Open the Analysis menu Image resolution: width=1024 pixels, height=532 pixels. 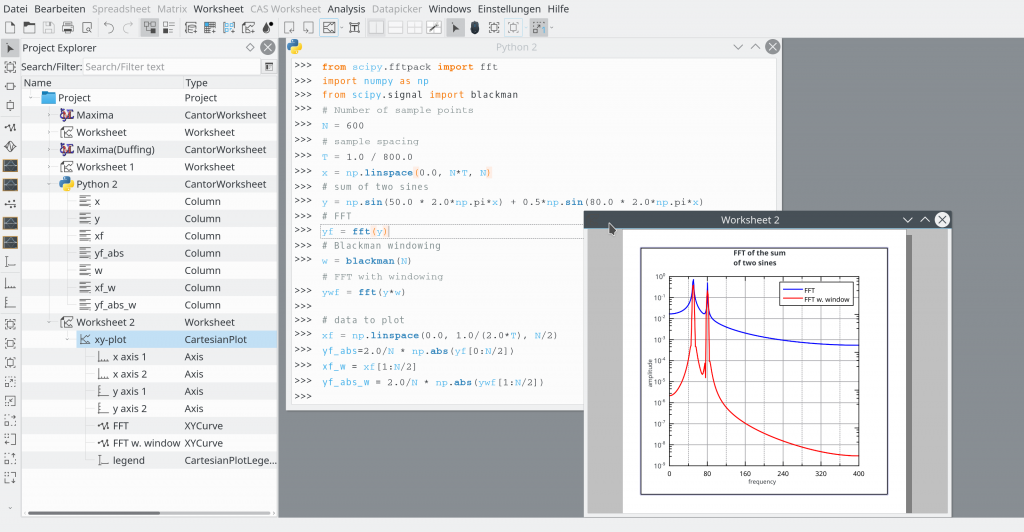(x=346, y=9)
